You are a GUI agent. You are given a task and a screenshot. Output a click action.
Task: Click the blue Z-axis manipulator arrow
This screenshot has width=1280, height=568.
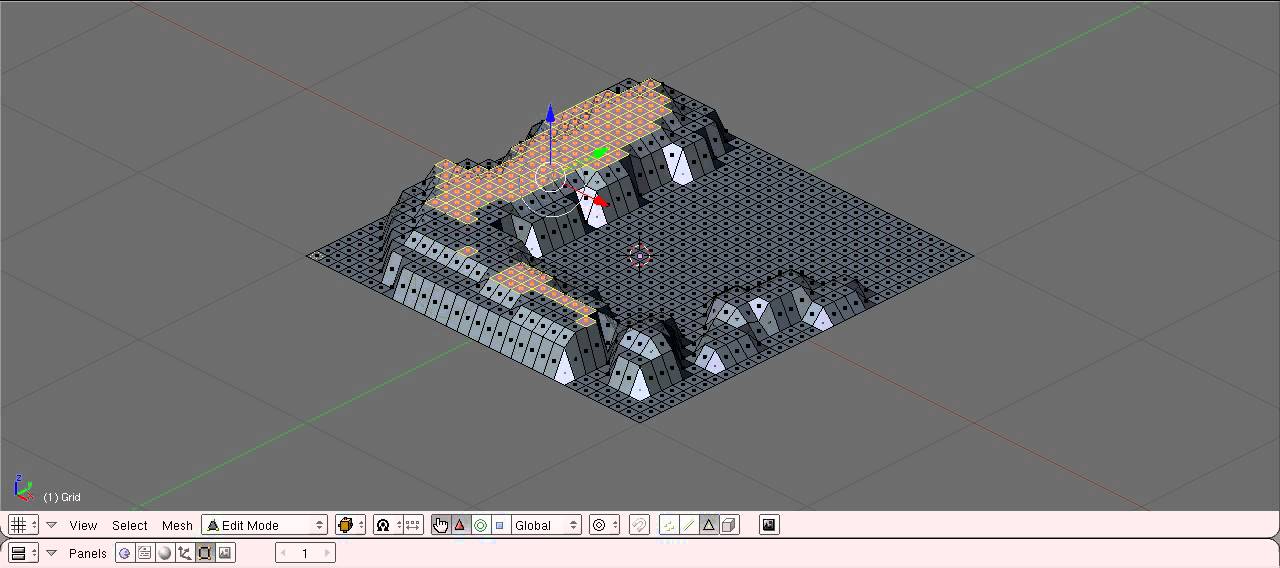pyautogui.click(x=550, y=113)
